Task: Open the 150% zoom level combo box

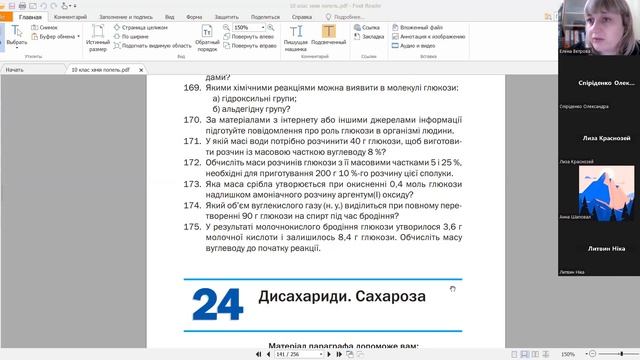Action: coord(249,27)
